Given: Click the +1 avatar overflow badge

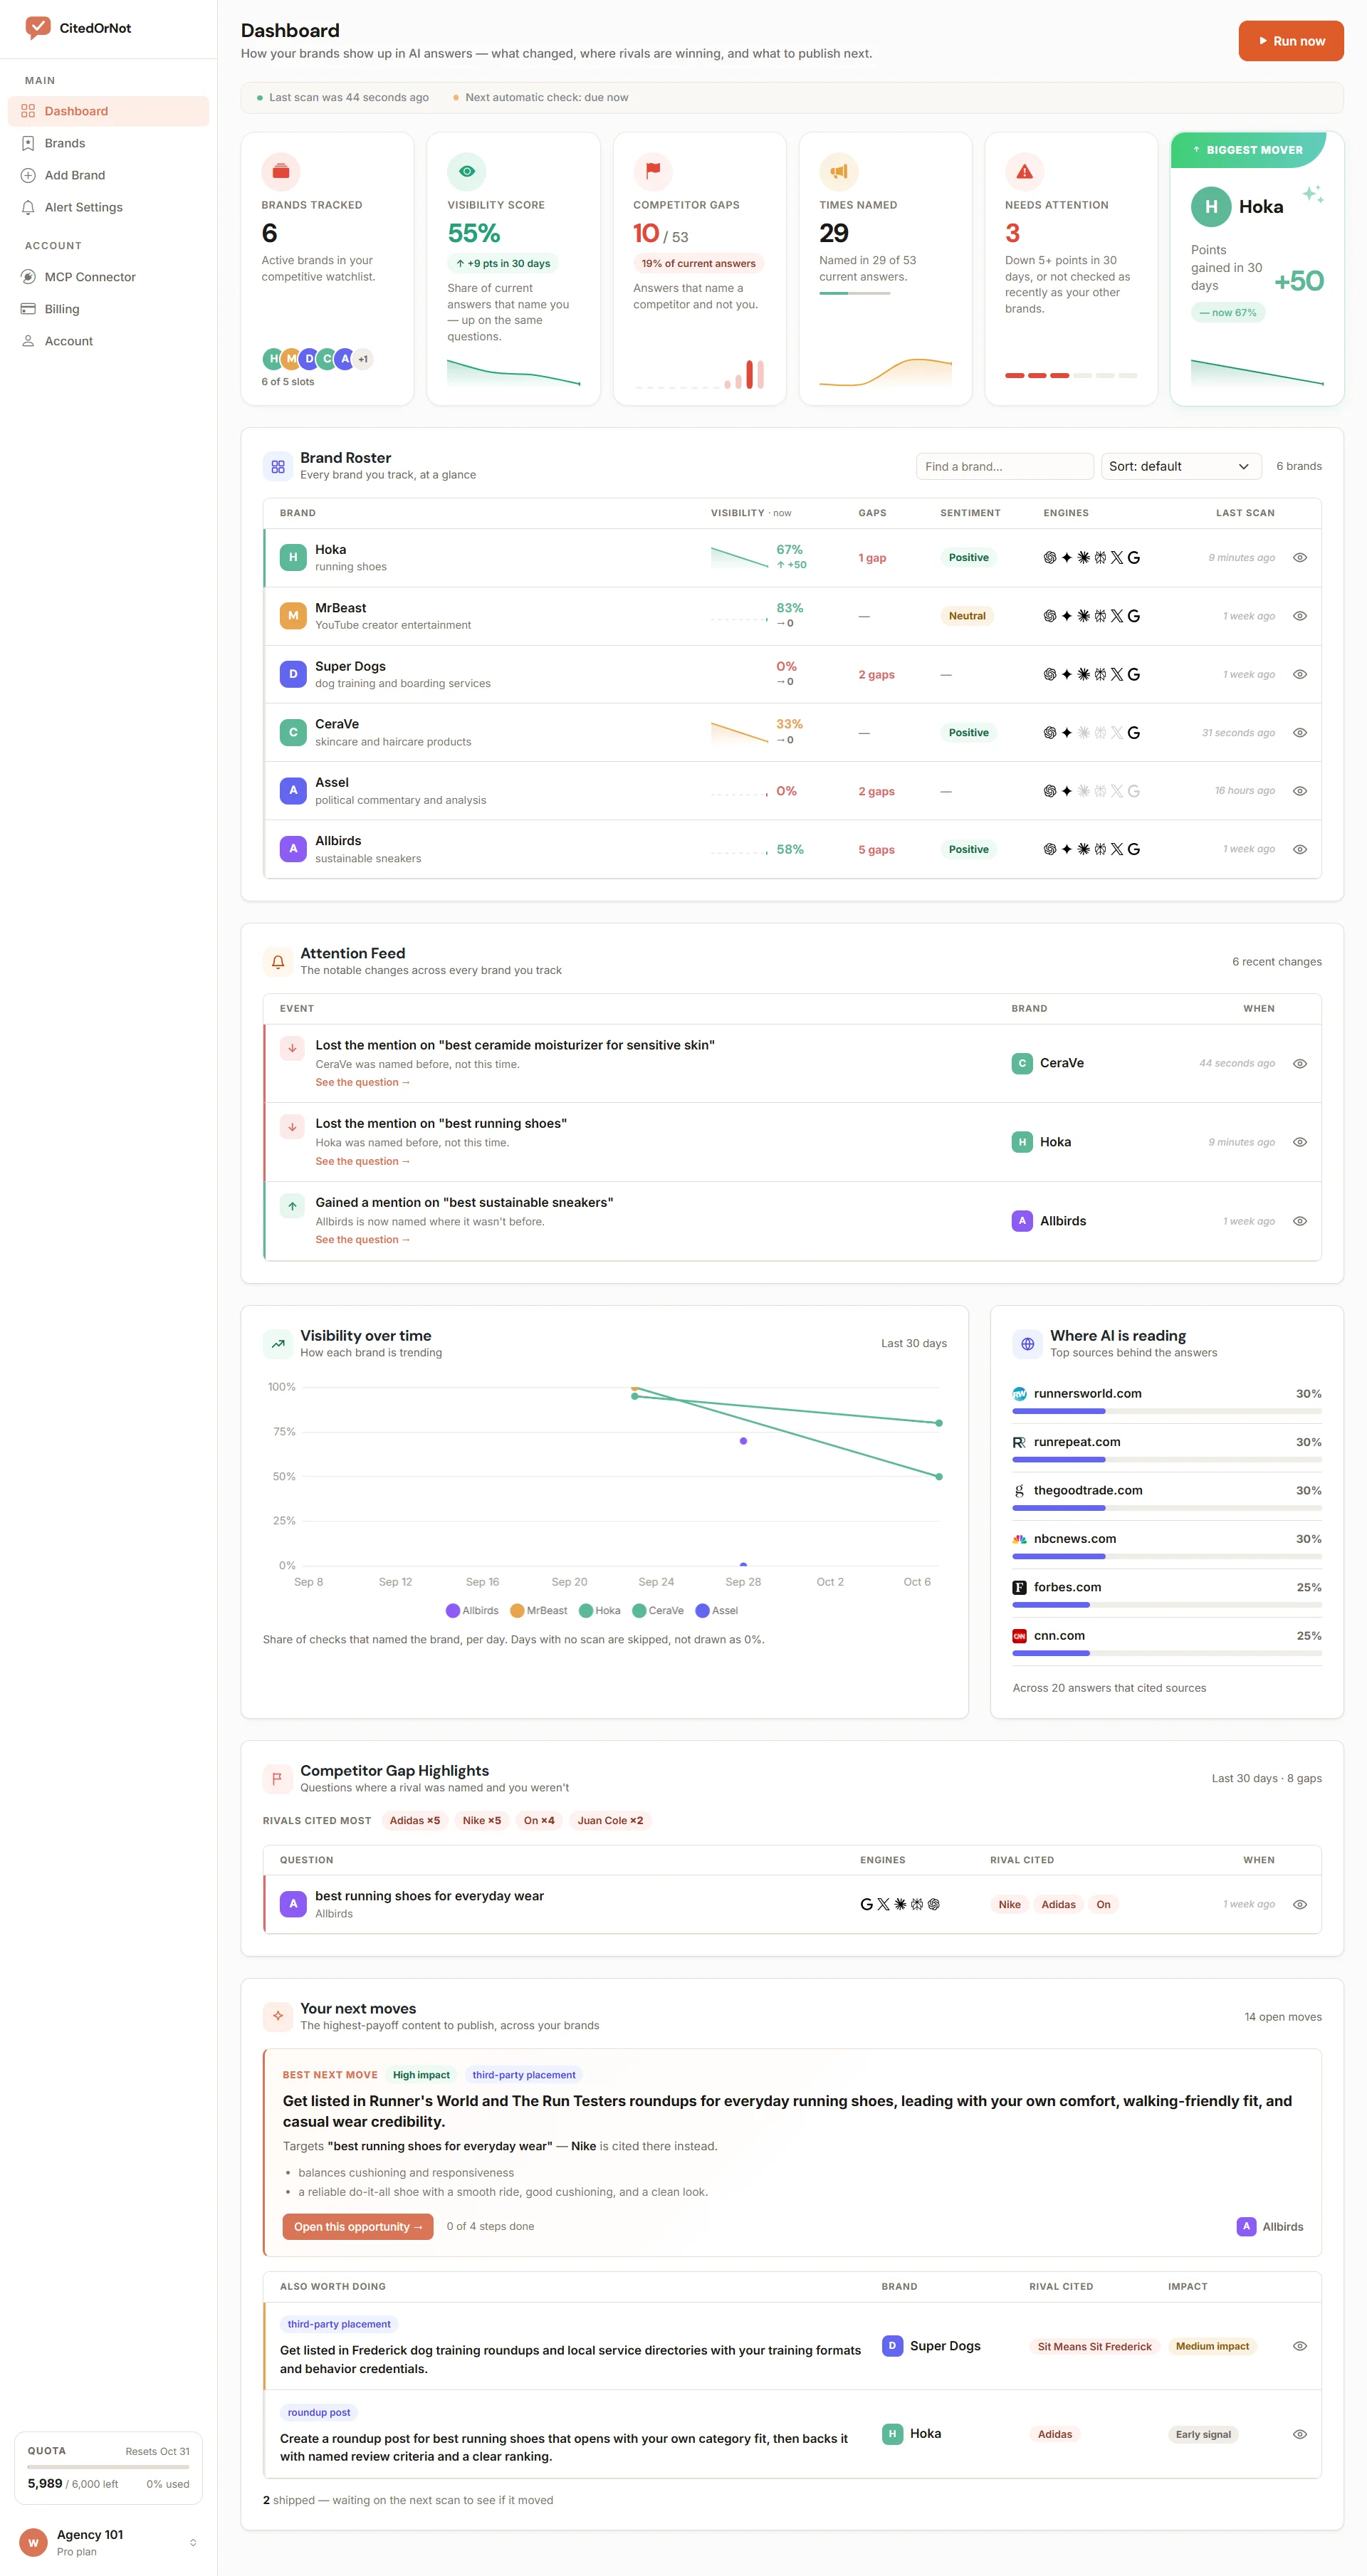Looking at the screenshot, I should 363,359.
